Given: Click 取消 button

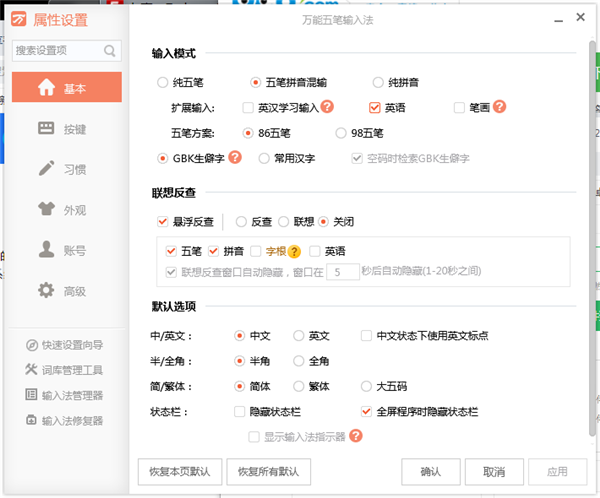Looking at the screenshot, I should coord(494,472).
